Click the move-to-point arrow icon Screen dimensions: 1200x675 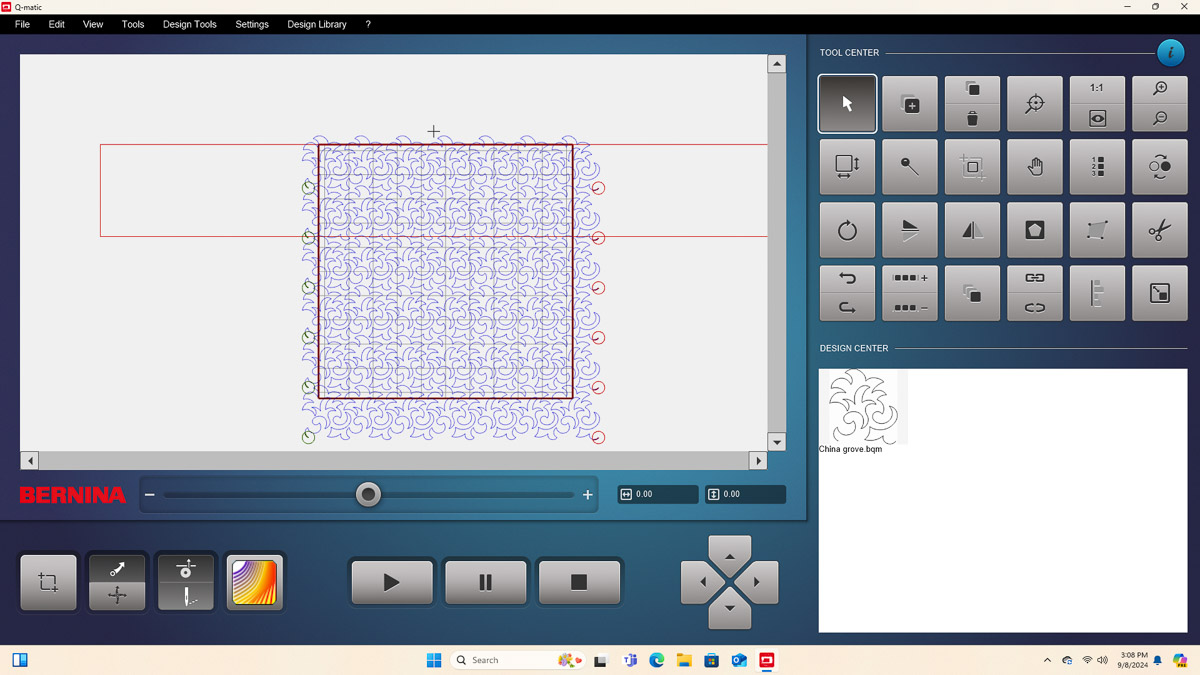coord(117,568)
